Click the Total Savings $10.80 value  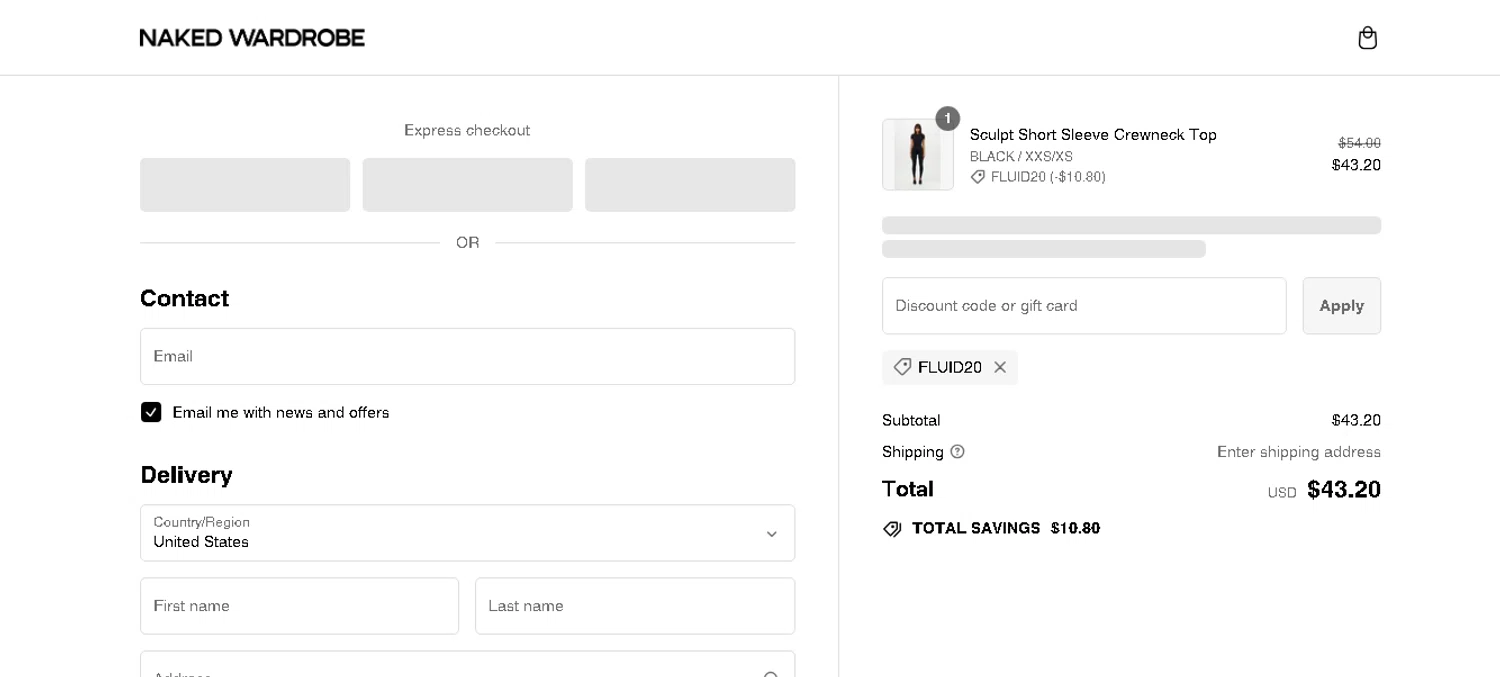(1075, 528)
